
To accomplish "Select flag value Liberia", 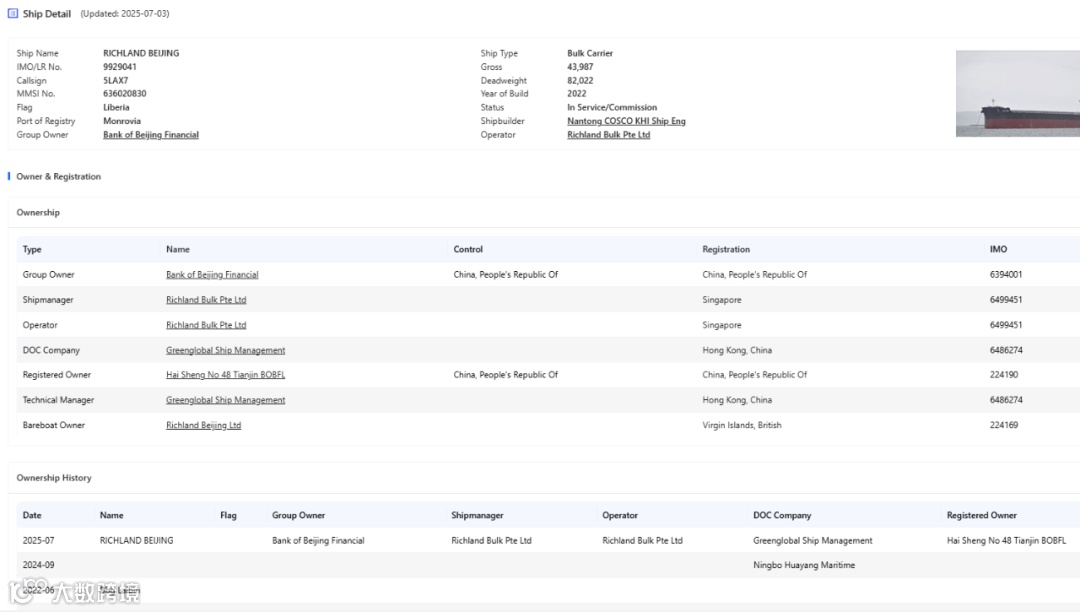I will tap(116, 107).
